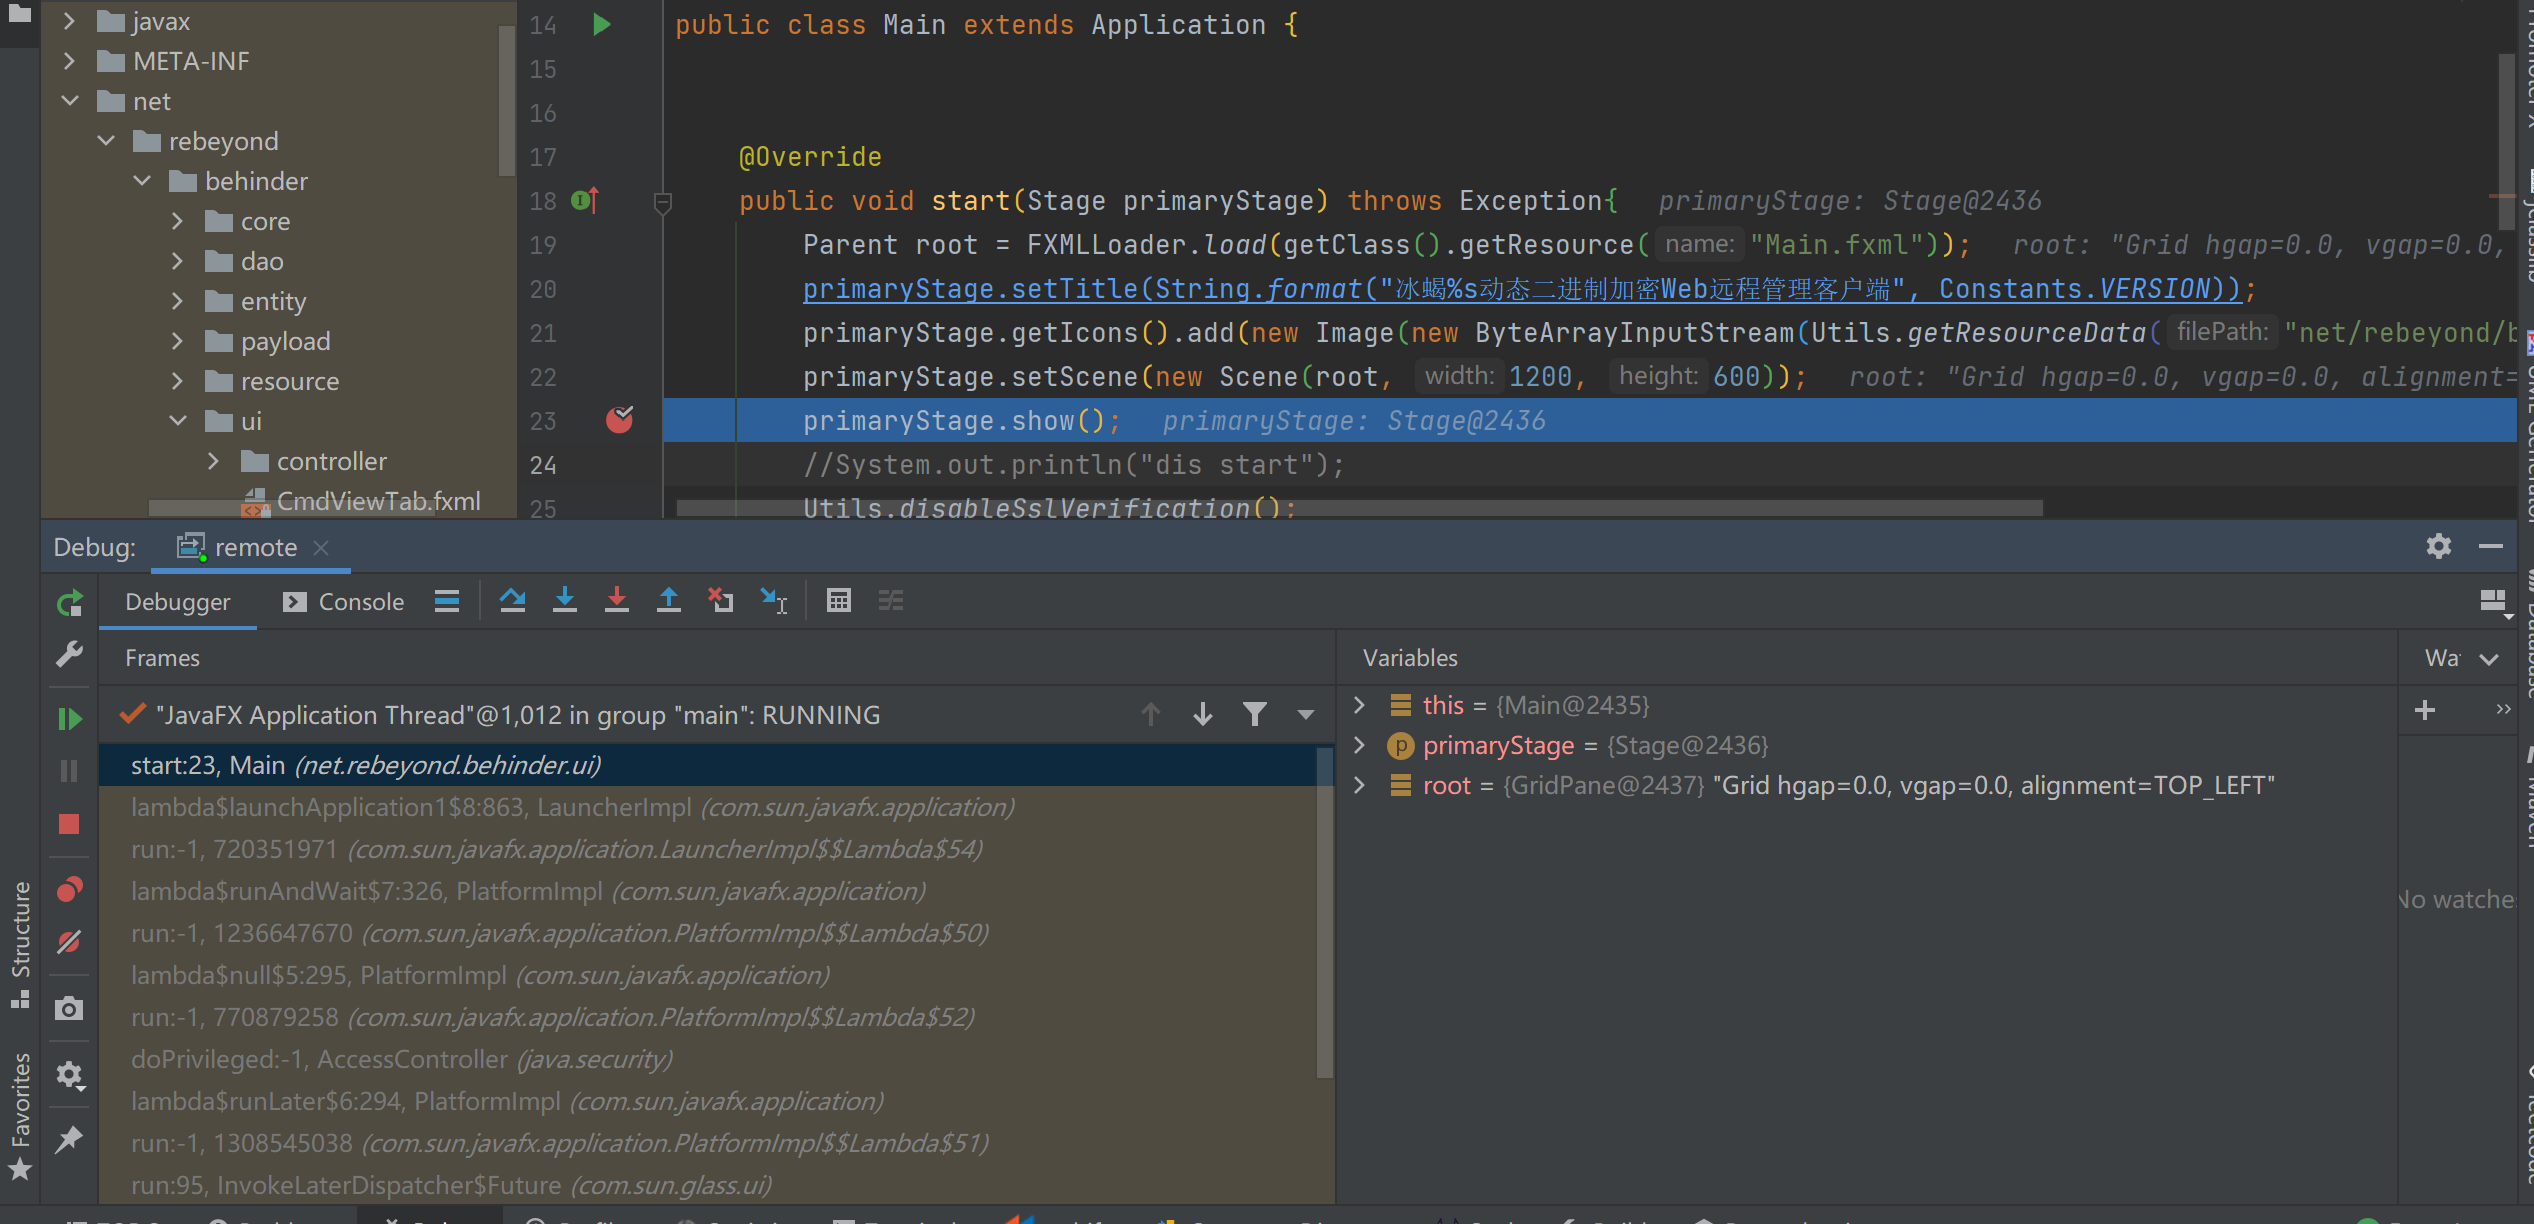The height and width of the screenshot is (1224, 2534).
Task: Collapse the ui folder
Action: (x=177, y=421)
